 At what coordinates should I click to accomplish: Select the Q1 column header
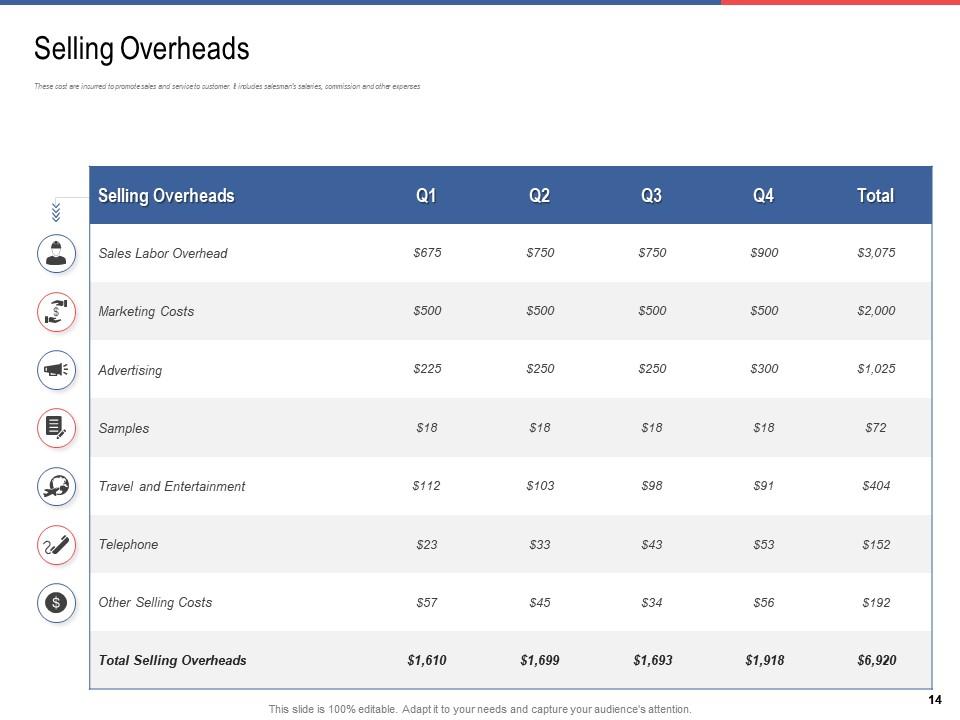click(x=426, y=196)
